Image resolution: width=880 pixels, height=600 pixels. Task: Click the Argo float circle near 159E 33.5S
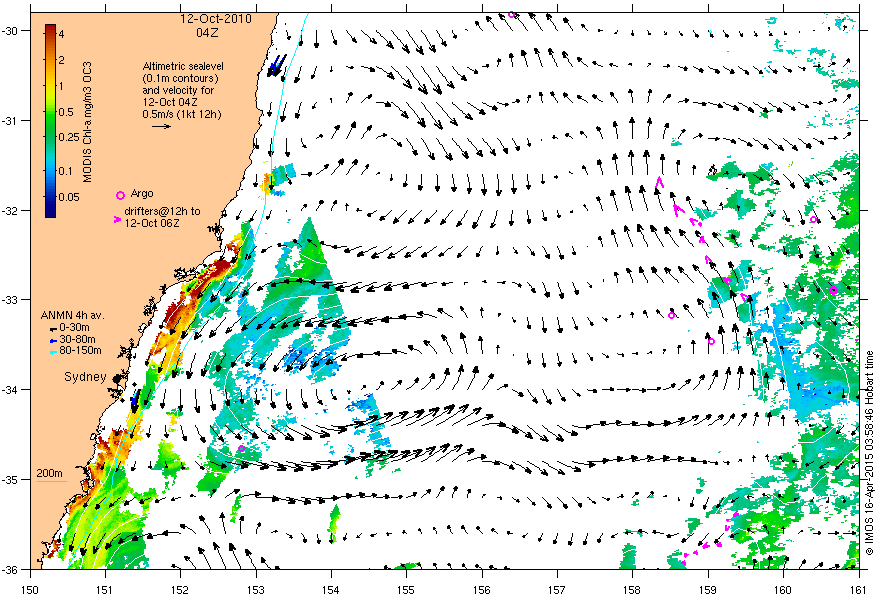pos(711,341)
